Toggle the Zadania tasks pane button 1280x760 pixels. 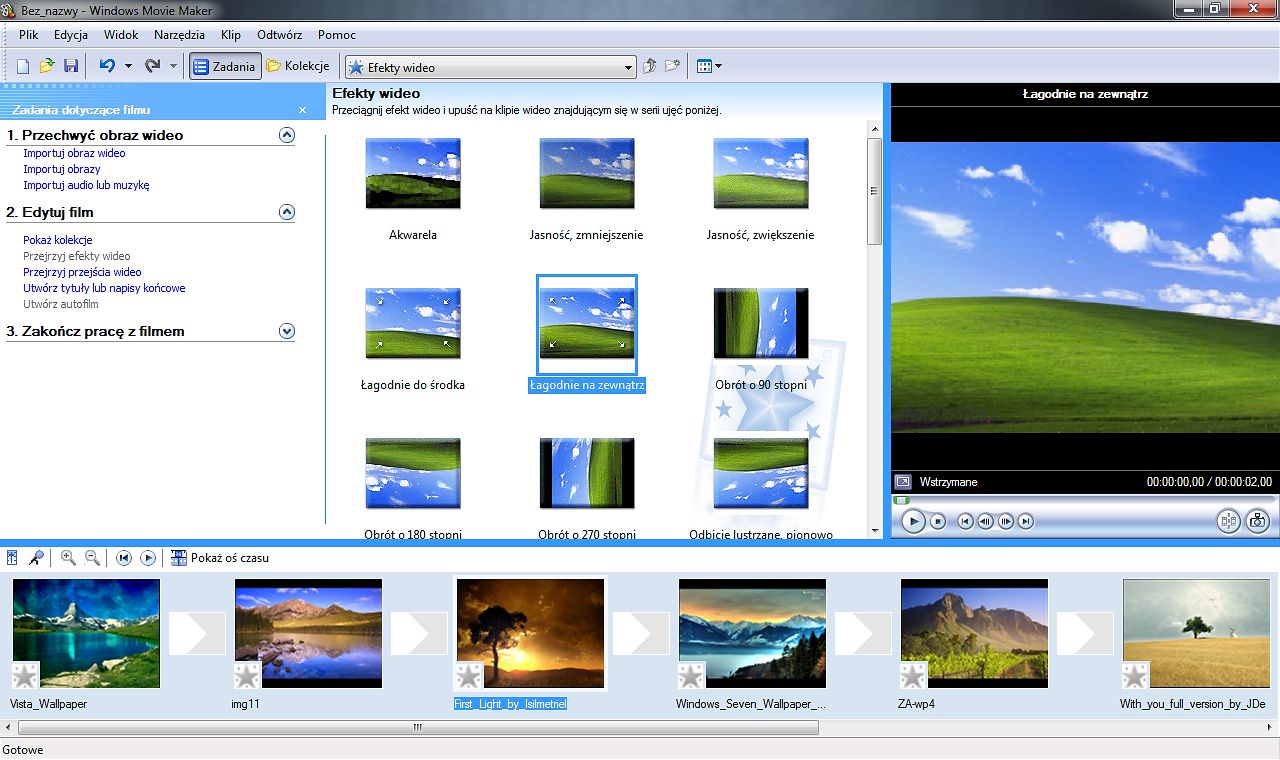(x=225, y=66)
